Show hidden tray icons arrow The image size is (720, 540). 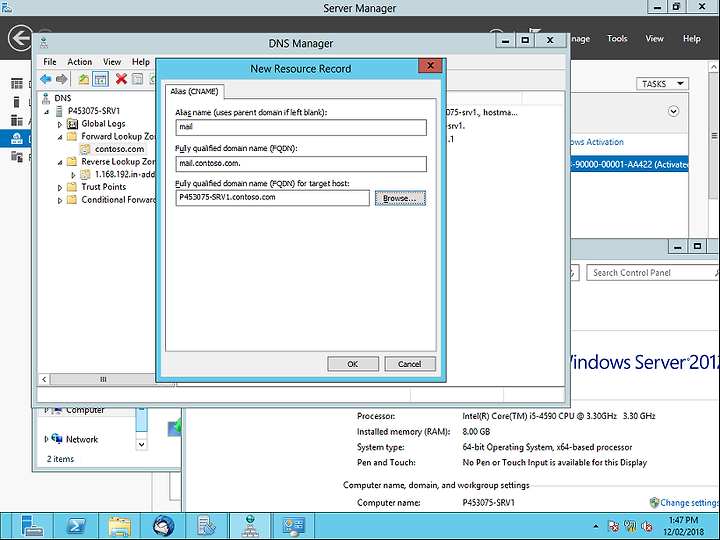tap(596, 526)
